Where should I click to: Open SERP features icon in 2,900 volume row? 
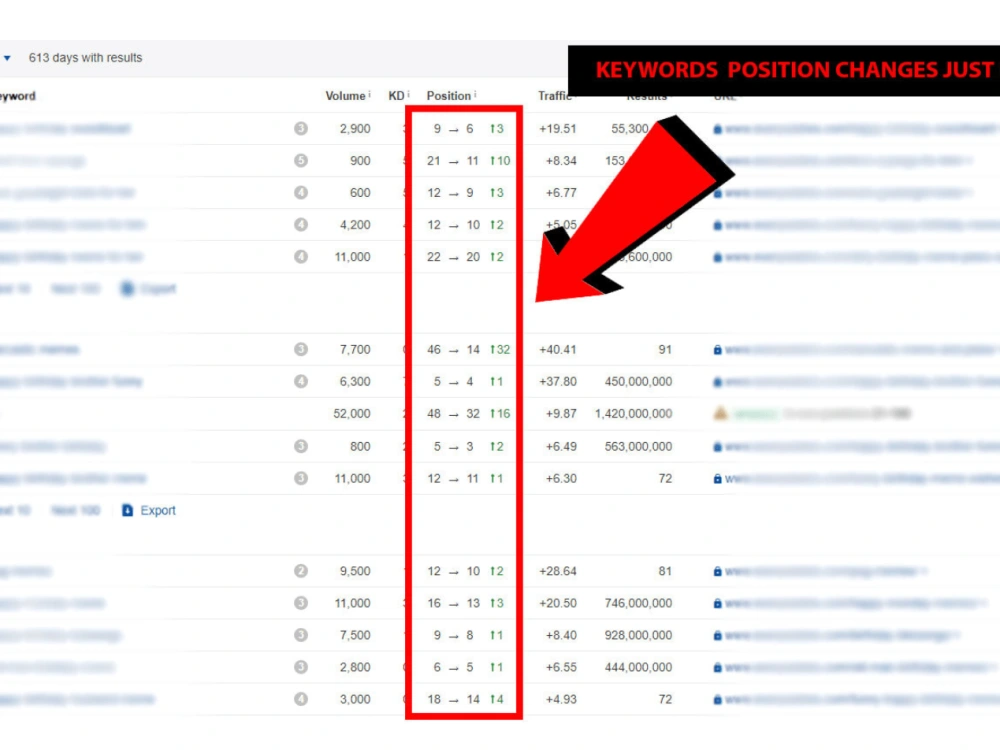point(301,129)
